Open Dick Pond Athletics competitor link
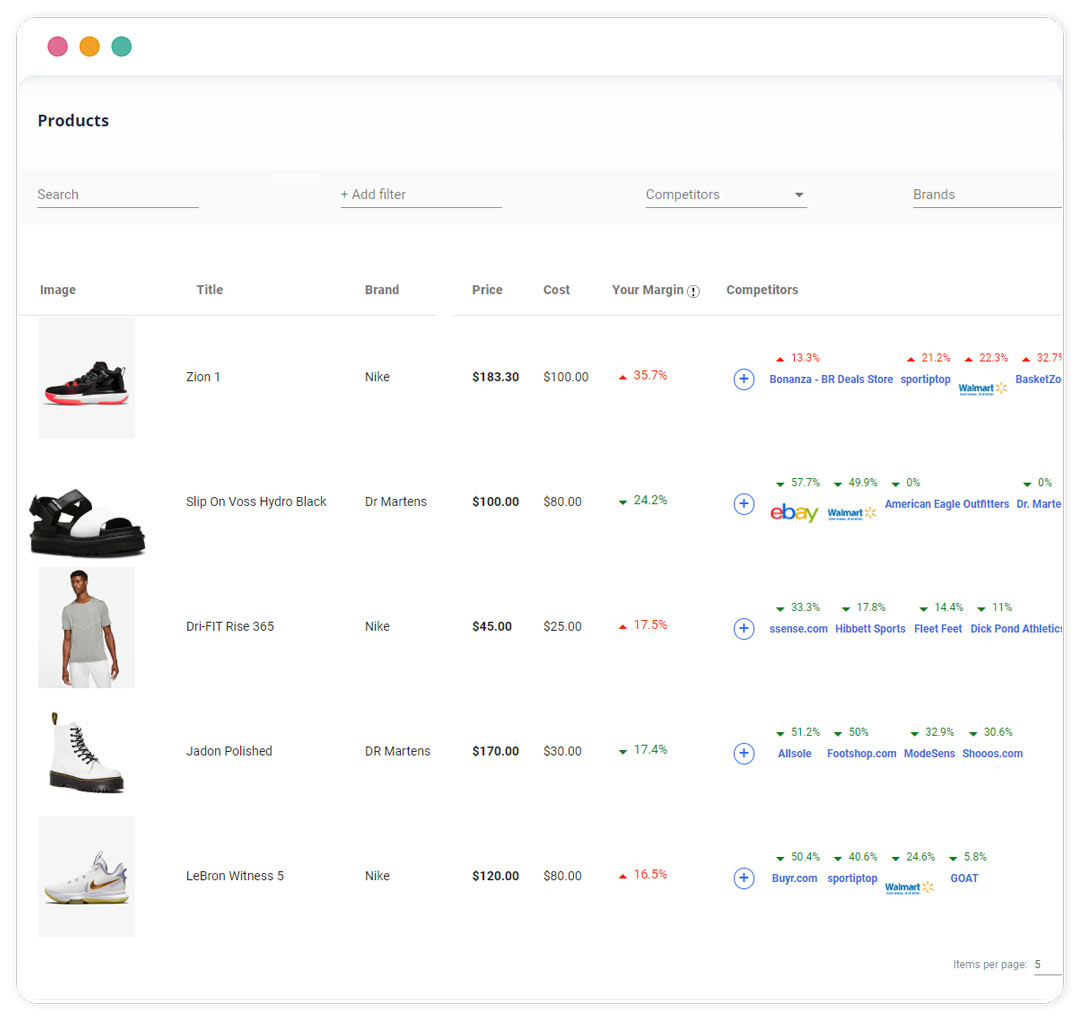The width and height of the screenshot is (1080, 1020). (x=1016, y=629)
